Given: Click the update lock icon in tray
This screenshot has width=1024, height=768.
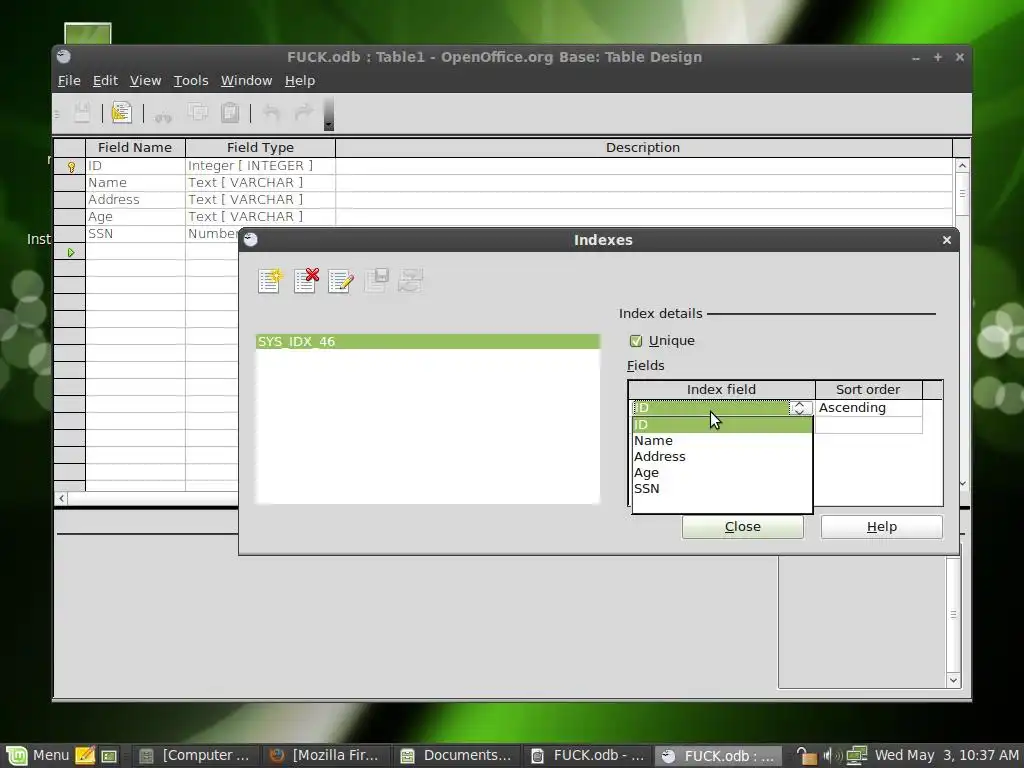Looking at the screenshot, I should coord(807,756).
